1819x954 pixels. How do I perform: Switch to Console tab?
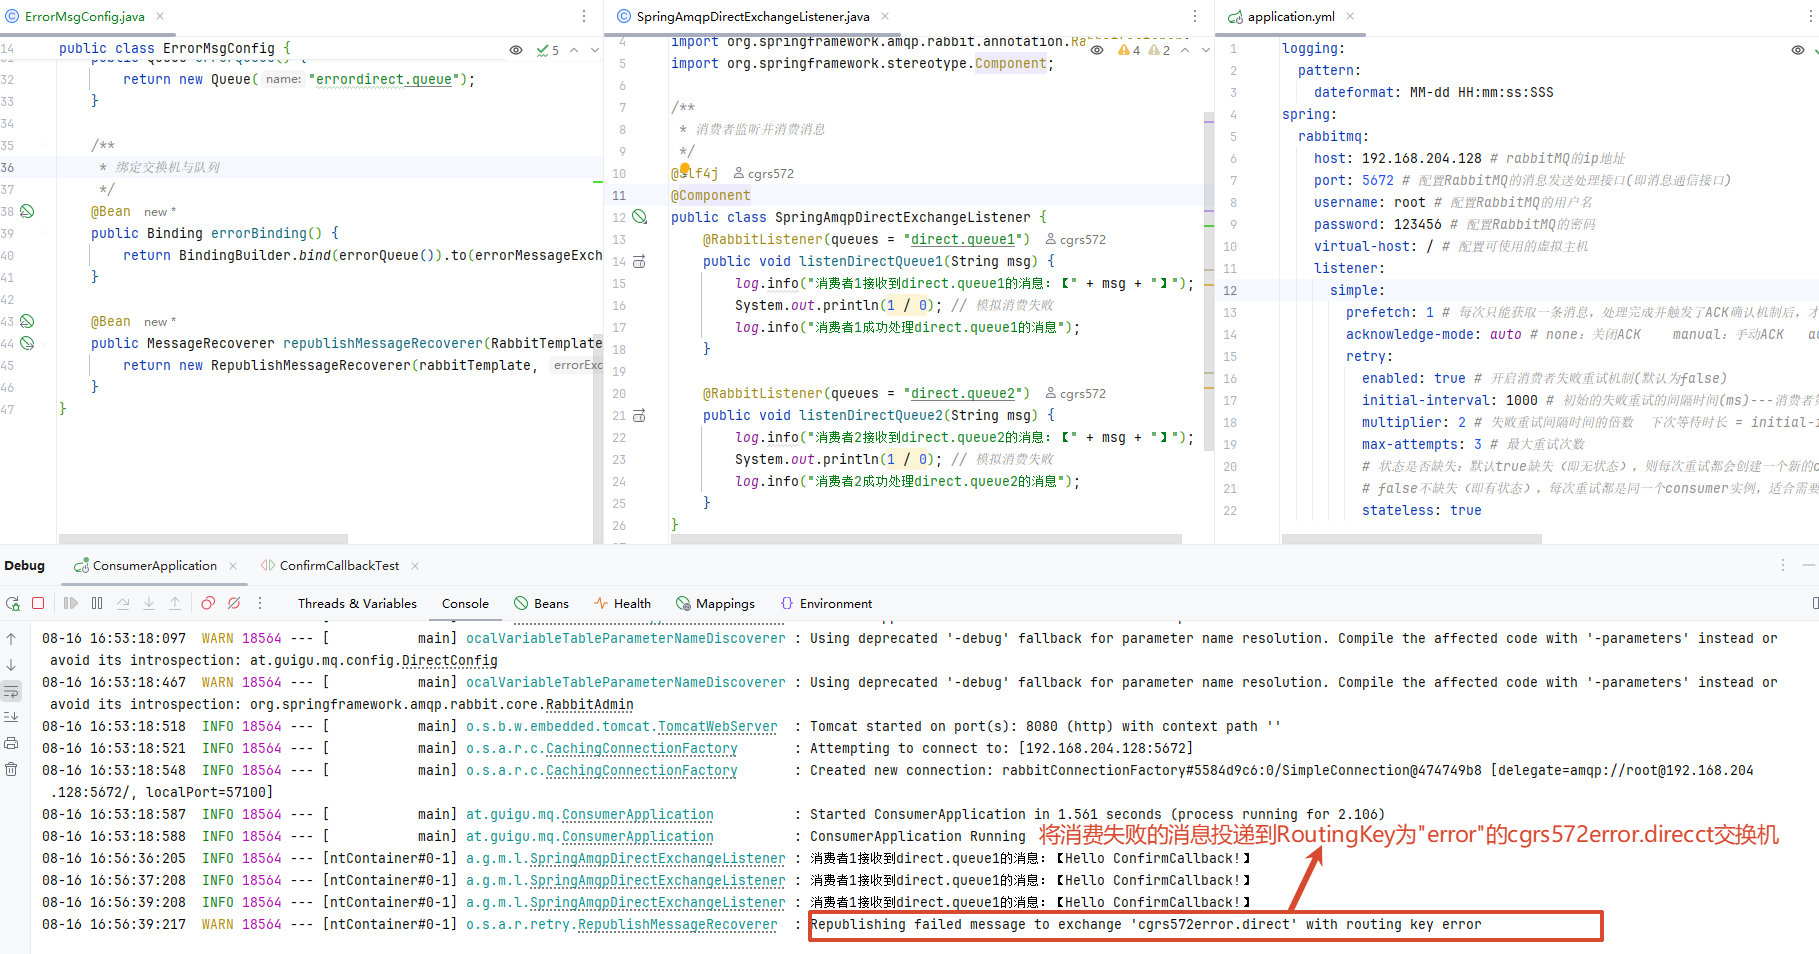(465, 603)
